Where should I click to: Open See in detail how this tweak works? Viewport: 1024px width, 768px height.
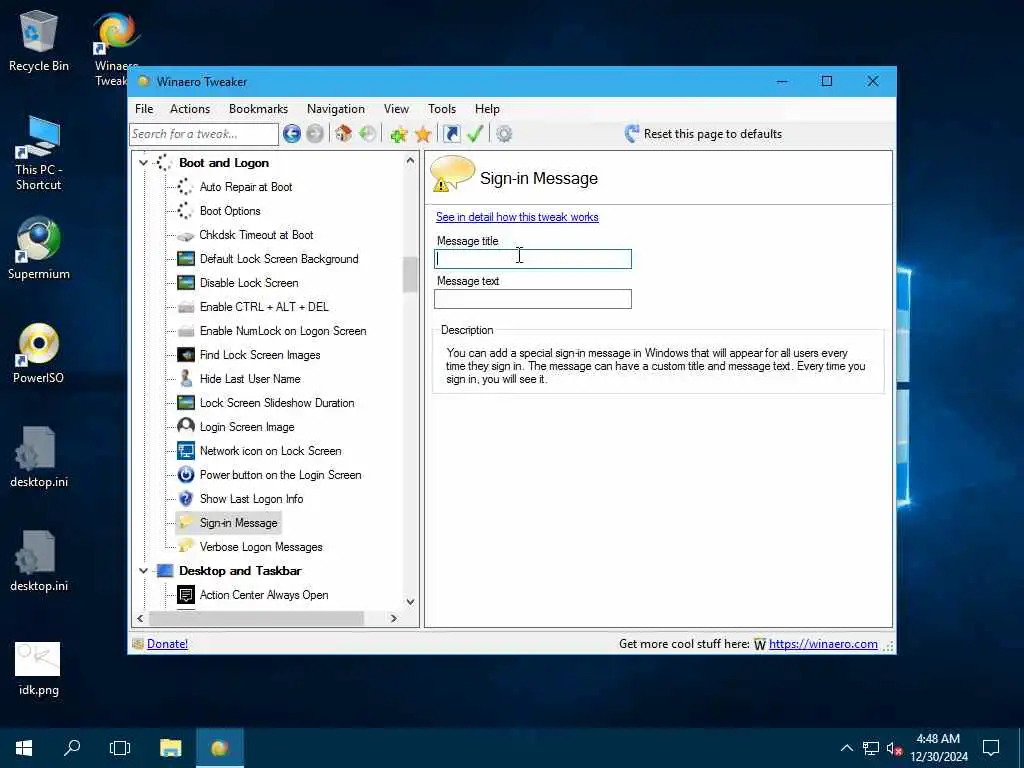[517, 217]
